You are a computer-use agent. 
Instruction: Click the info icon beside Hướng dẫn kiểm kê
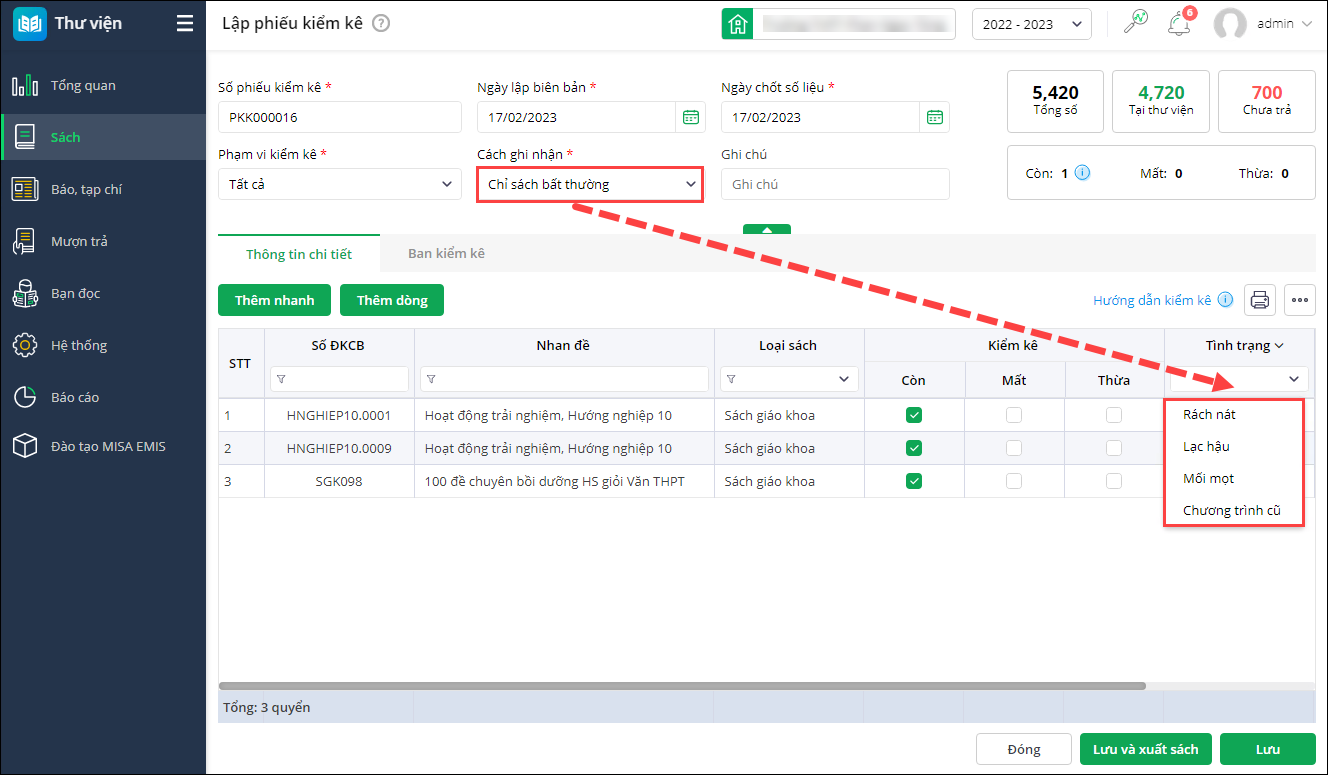click(1225, 300)
